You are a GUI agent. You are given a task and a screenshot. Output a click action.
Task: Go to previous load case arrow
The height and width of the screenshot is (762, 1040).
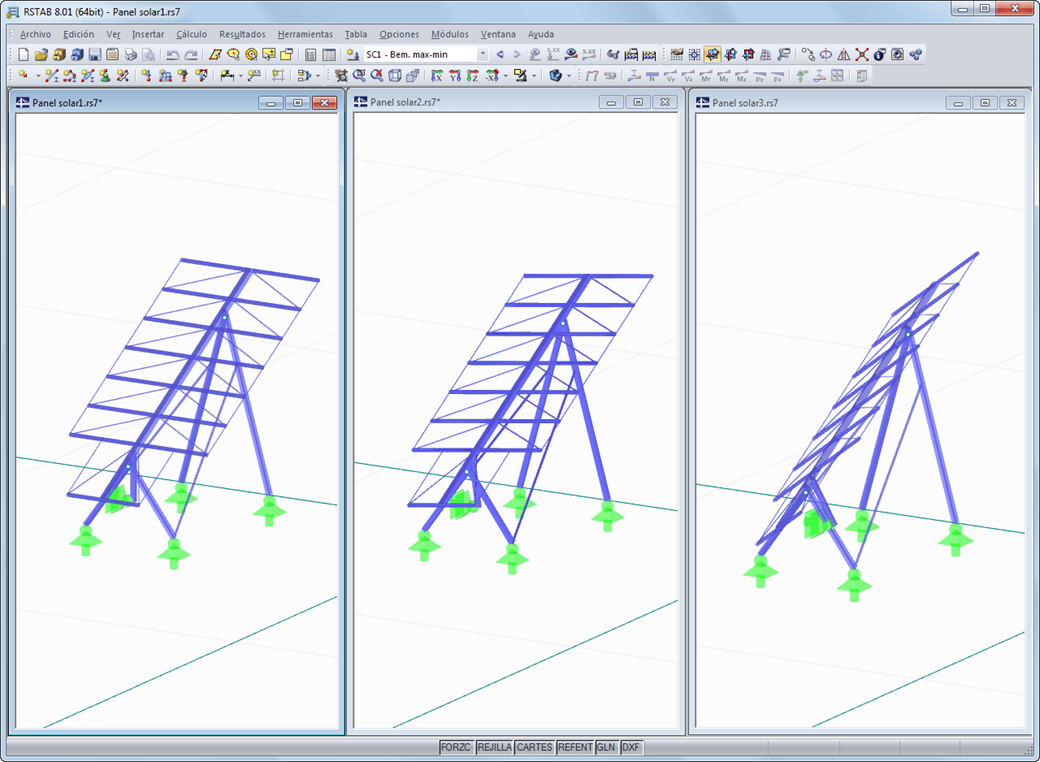coord(500,54)
